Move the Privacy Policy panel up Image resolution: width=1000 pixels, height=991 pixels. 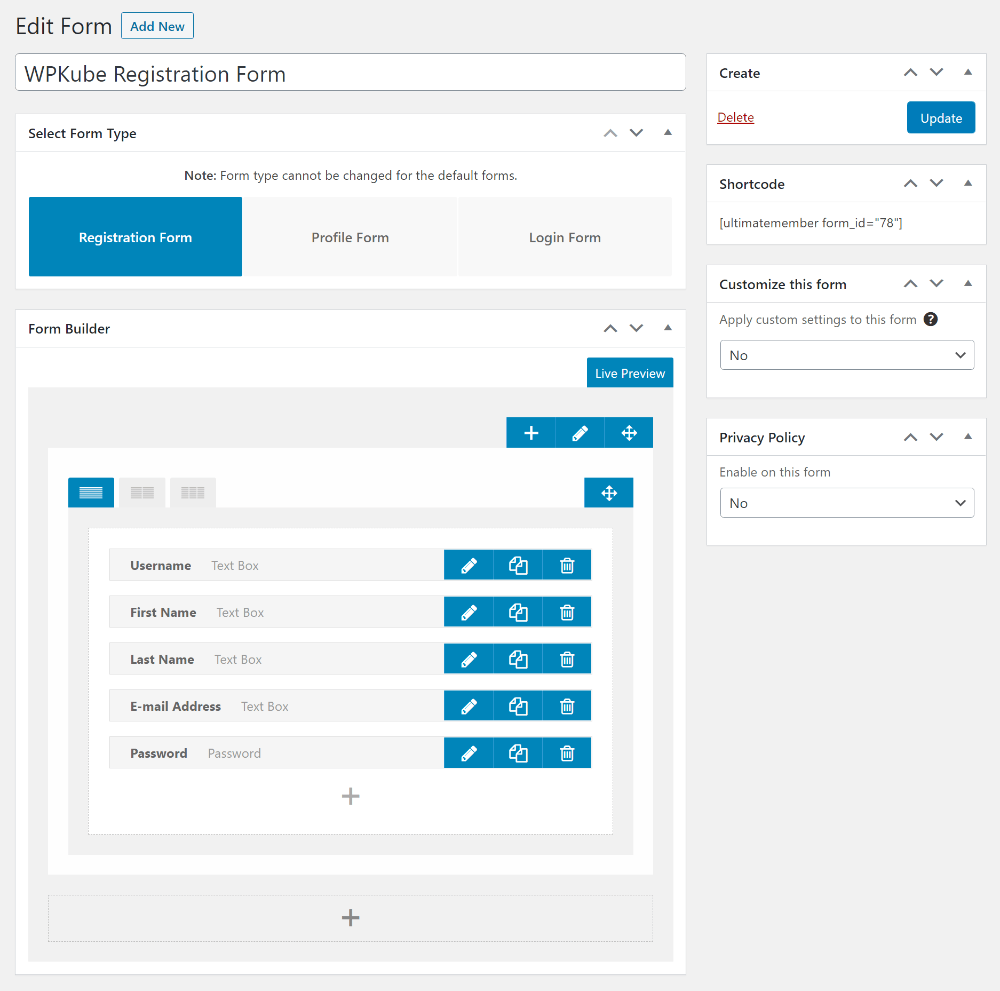point(911,437)
